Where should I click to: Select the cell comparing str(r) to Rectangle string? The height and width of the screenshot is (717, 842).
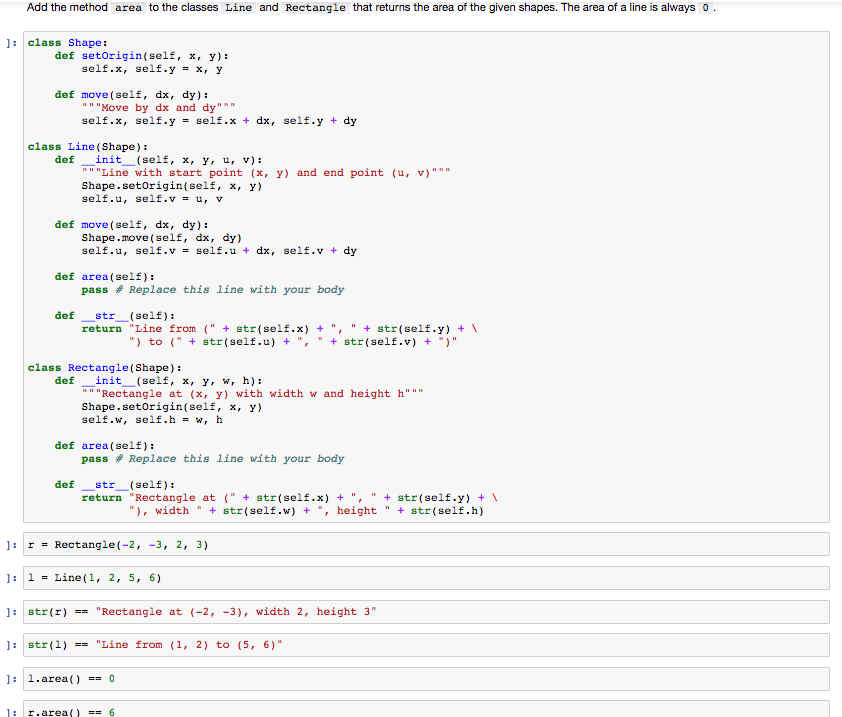[426, 612]
